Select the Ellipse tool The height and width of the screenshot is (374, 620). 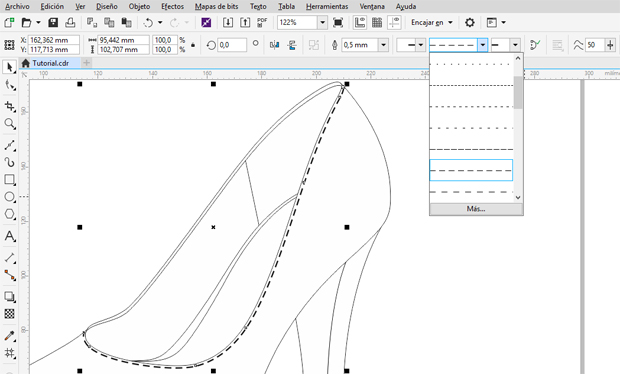click(x=9, y=197)
